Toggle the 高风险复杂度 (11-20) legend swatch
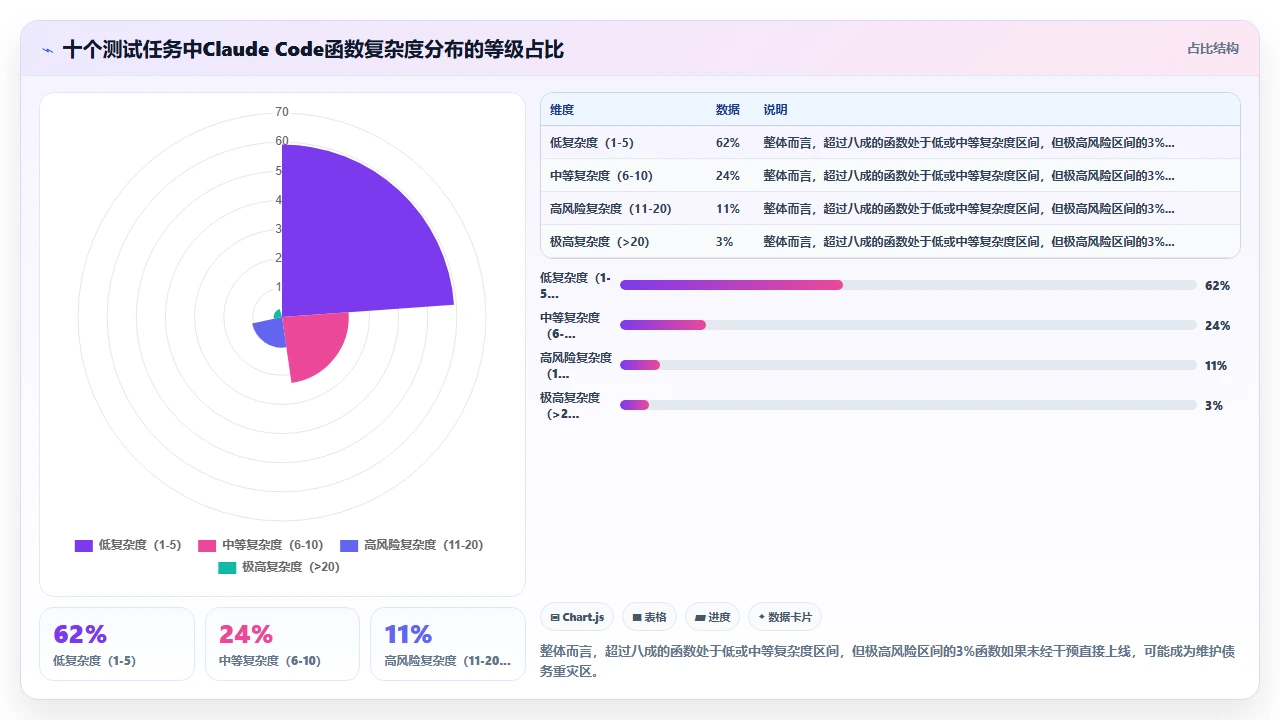The width and height of the screenshot is (1280, 720). click(349, 545)
